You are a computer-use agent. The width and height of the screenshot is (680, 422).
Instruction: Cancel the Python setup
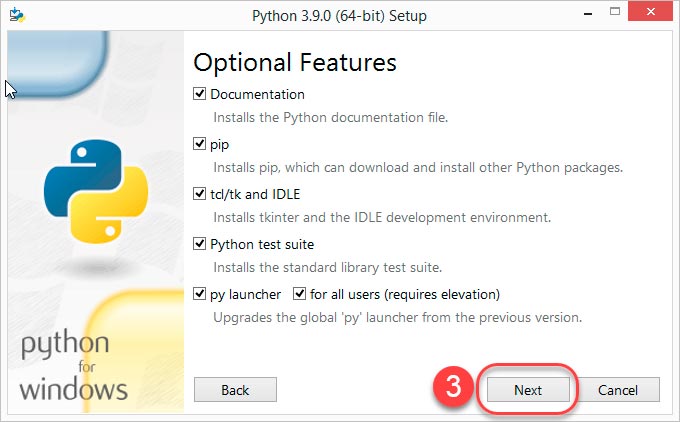(618, 389)
